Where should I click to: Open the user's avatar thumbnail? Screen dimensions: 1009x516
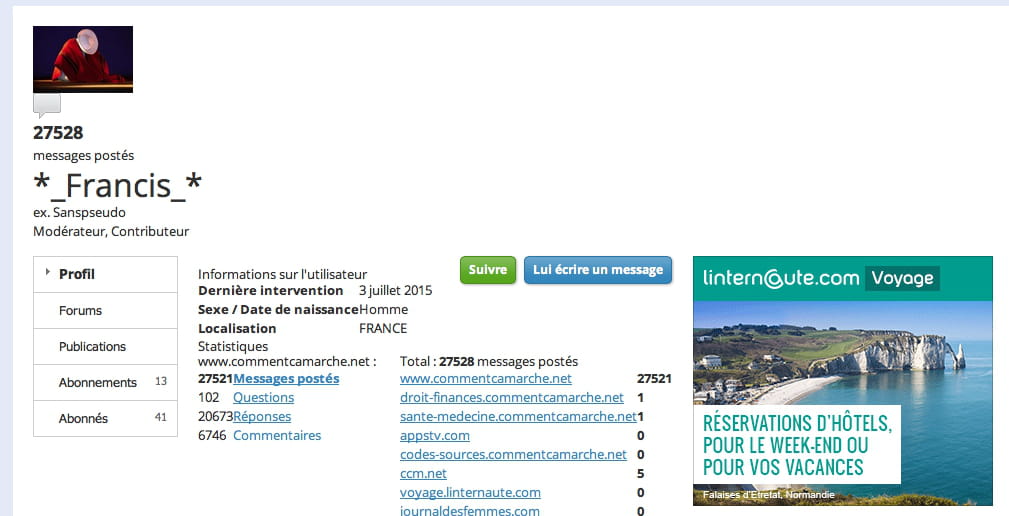[83, 59]
